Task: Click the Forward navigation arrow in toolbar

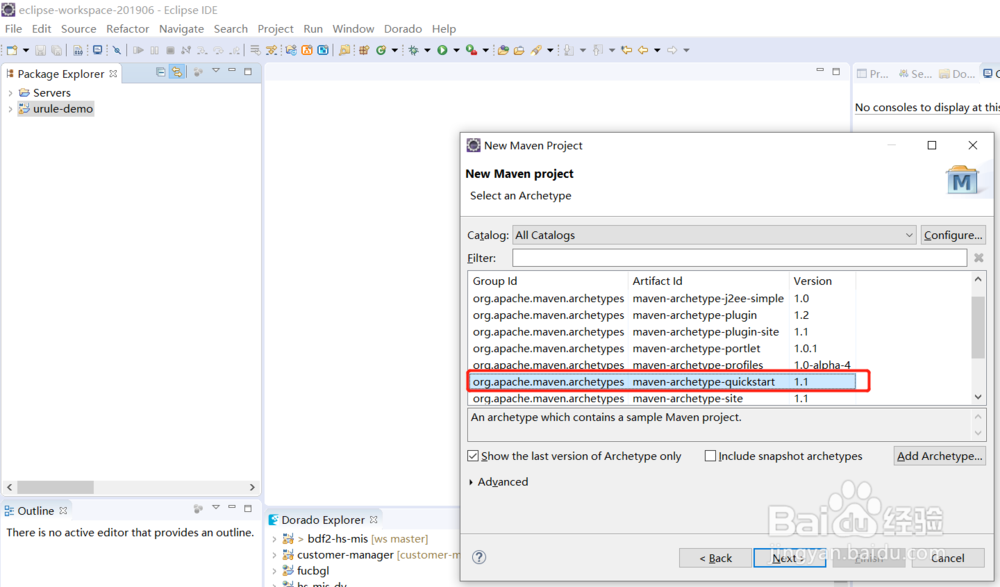Action: click(x=672, y=50)
